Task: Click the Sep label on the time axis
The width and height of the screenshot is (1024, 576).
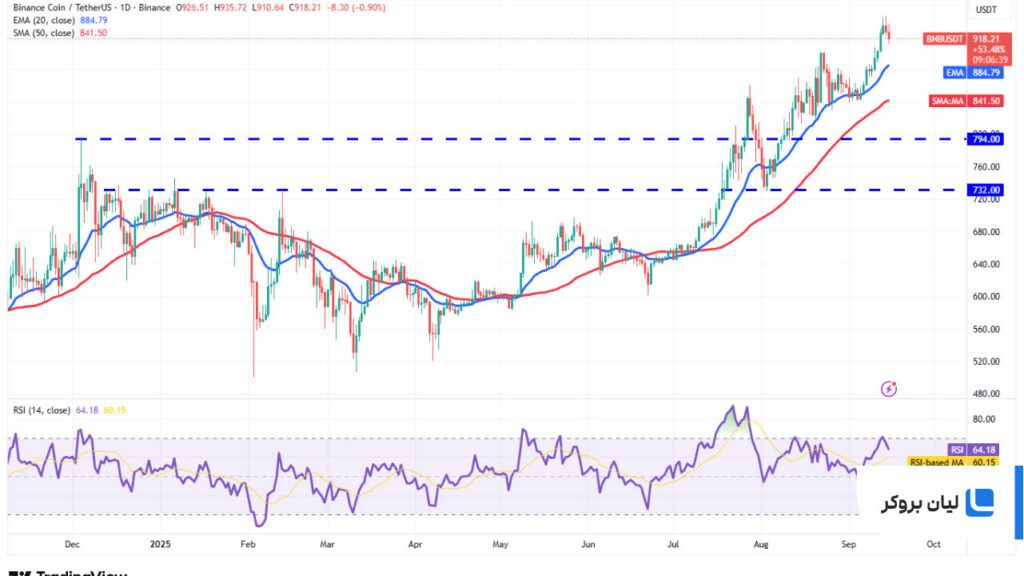Action: pos(848,544)
